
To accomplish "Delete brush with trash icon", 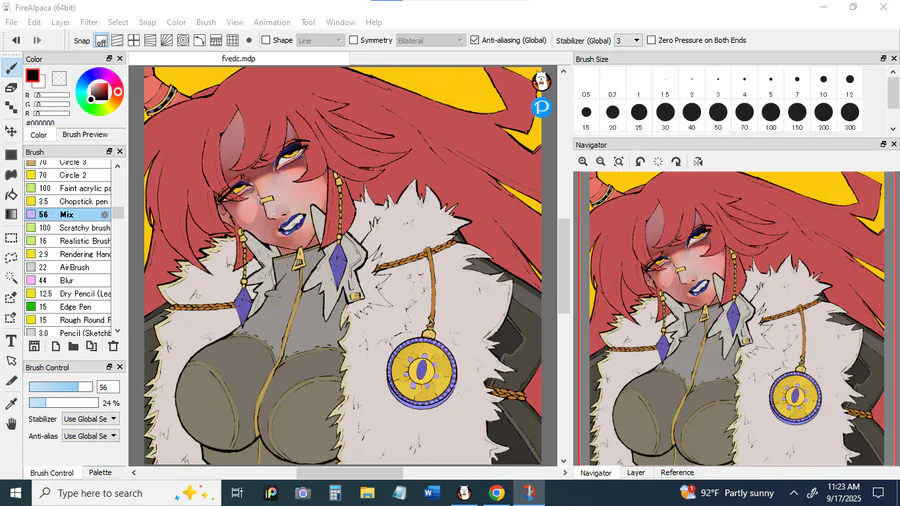I will tap(113, 346).
